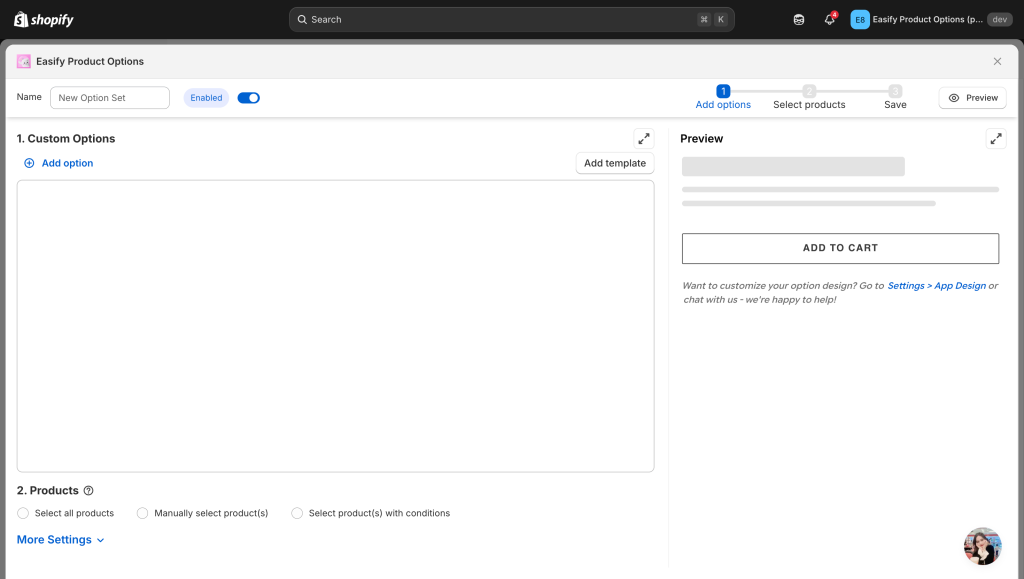Screen dimensions: 1024x579
Task: Click the Shopify logo in top bar
Action: (43, 19)
